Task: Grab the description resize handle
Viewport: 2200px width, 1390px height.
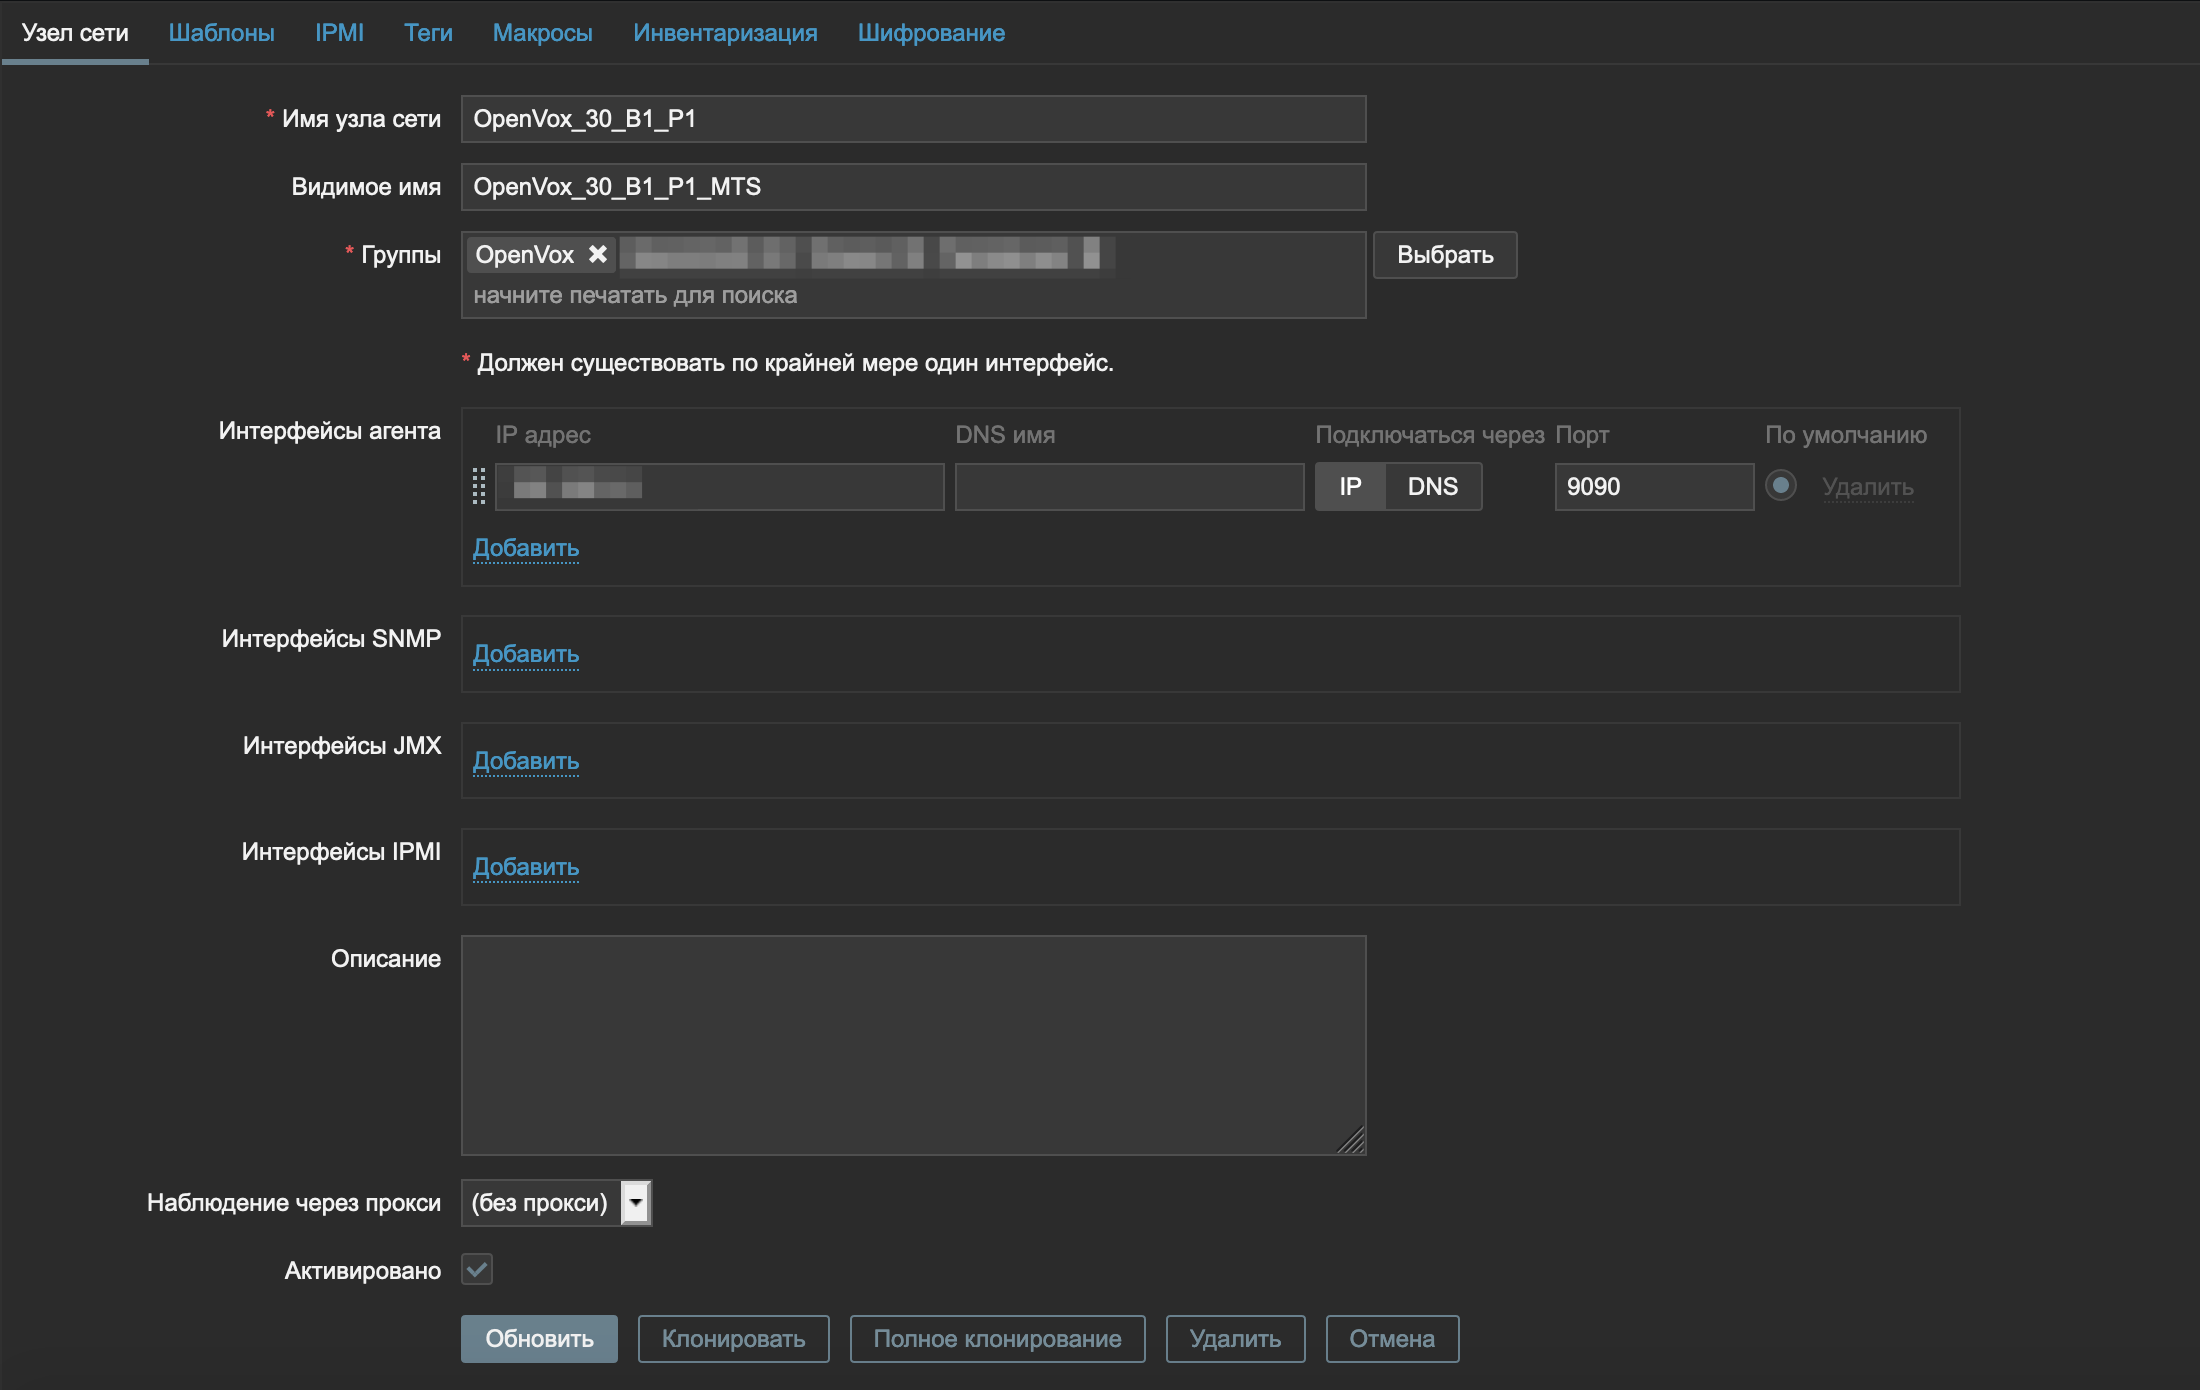Action: pyautogui.click(x=1352, y=1141)
